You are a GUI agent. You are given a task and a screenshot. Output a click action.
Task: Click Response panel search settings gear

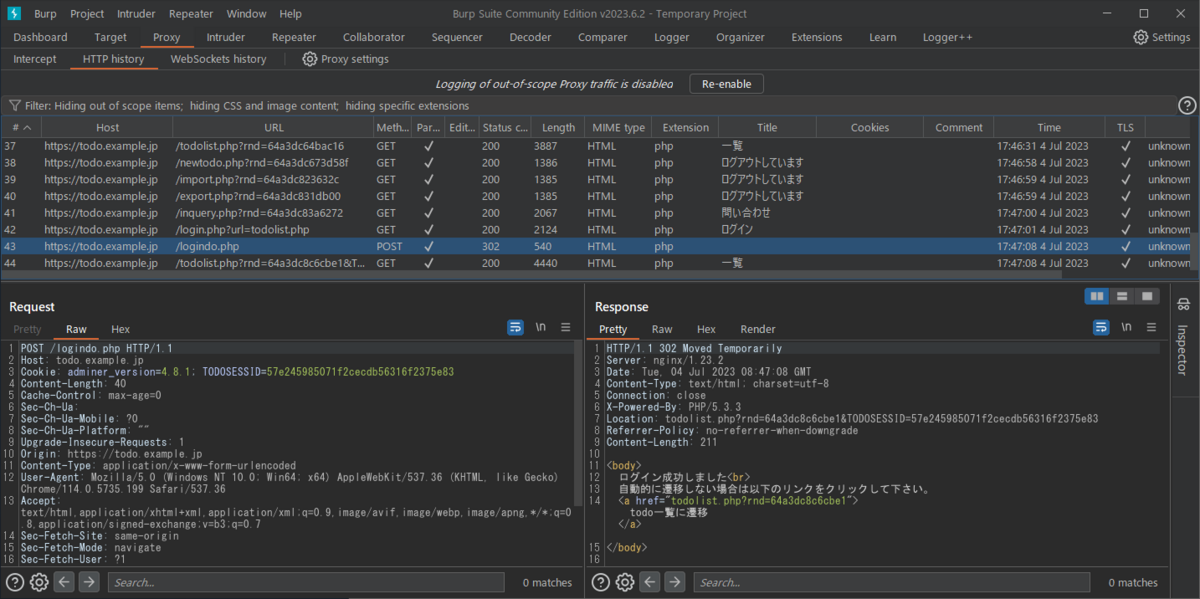625,582
